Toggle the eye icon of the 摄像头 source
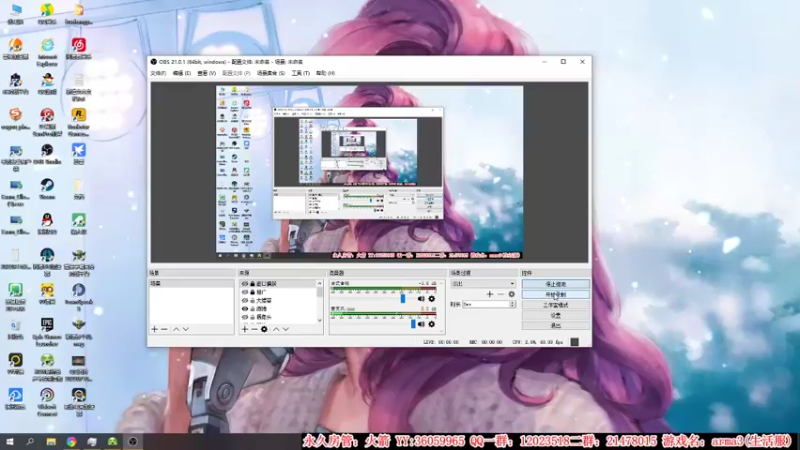The image size is (800, 450). [245, 317]
